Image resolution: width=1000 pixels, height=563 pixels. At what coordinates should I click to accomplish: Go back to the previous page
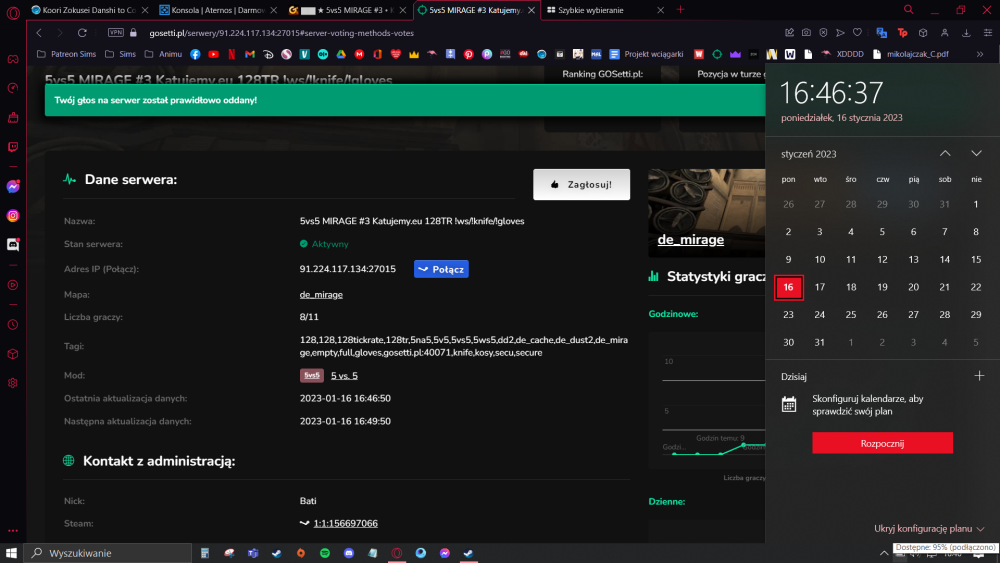coord(39,33)
